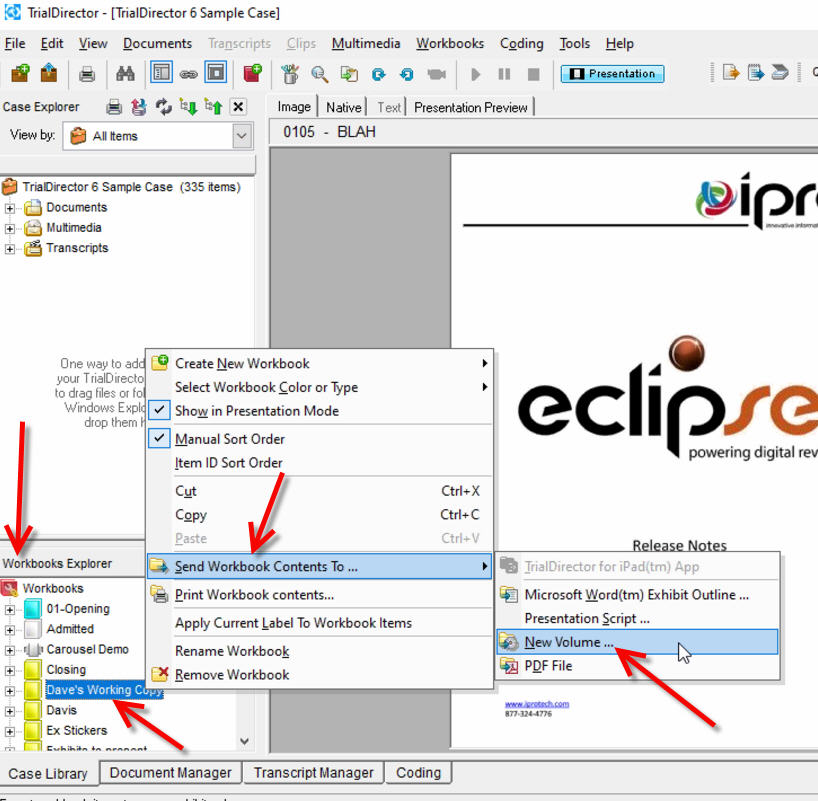The image size is (818, 801).
Task: Click the rotate clockwise icon
Action: click(x=378, y=75)
